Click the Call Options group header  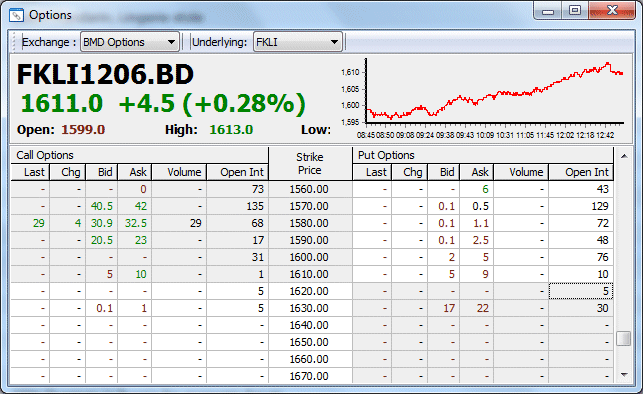(x=139, y=155)
